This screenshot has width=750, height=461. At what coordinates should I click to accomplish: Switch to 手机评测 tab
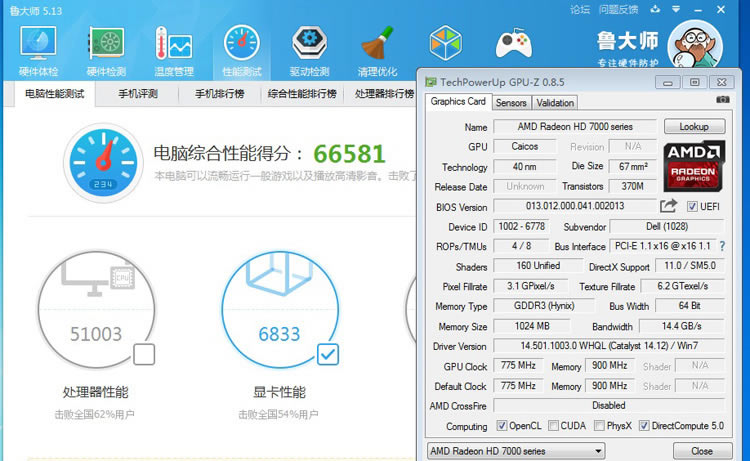click(x=138, y=94)
